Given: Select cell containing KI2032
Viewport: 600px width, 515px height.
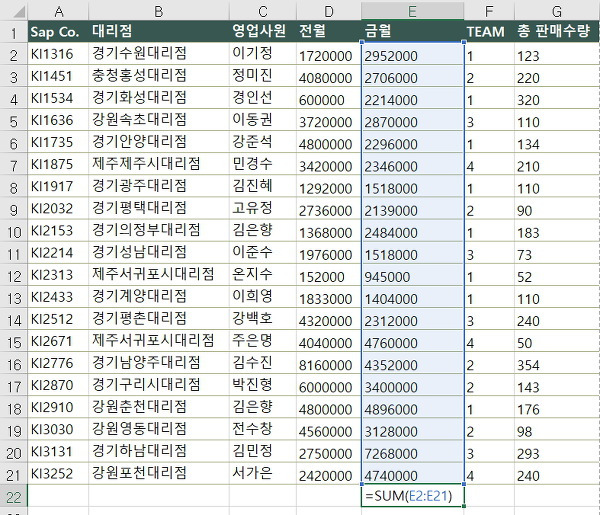Looking at the screenshot, I should click(x=58, y=209).
